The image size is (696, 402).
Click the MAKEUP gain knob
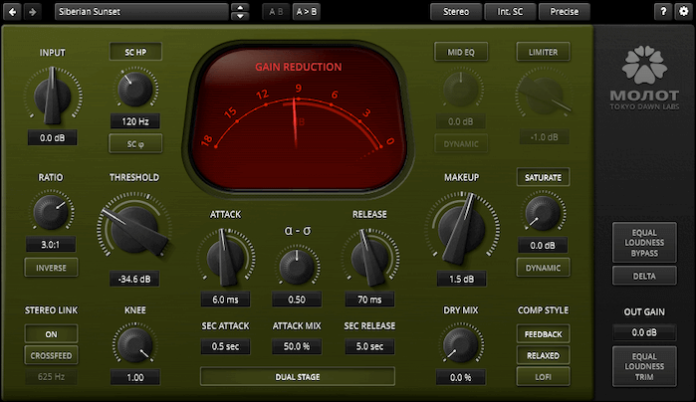point(462,229)
